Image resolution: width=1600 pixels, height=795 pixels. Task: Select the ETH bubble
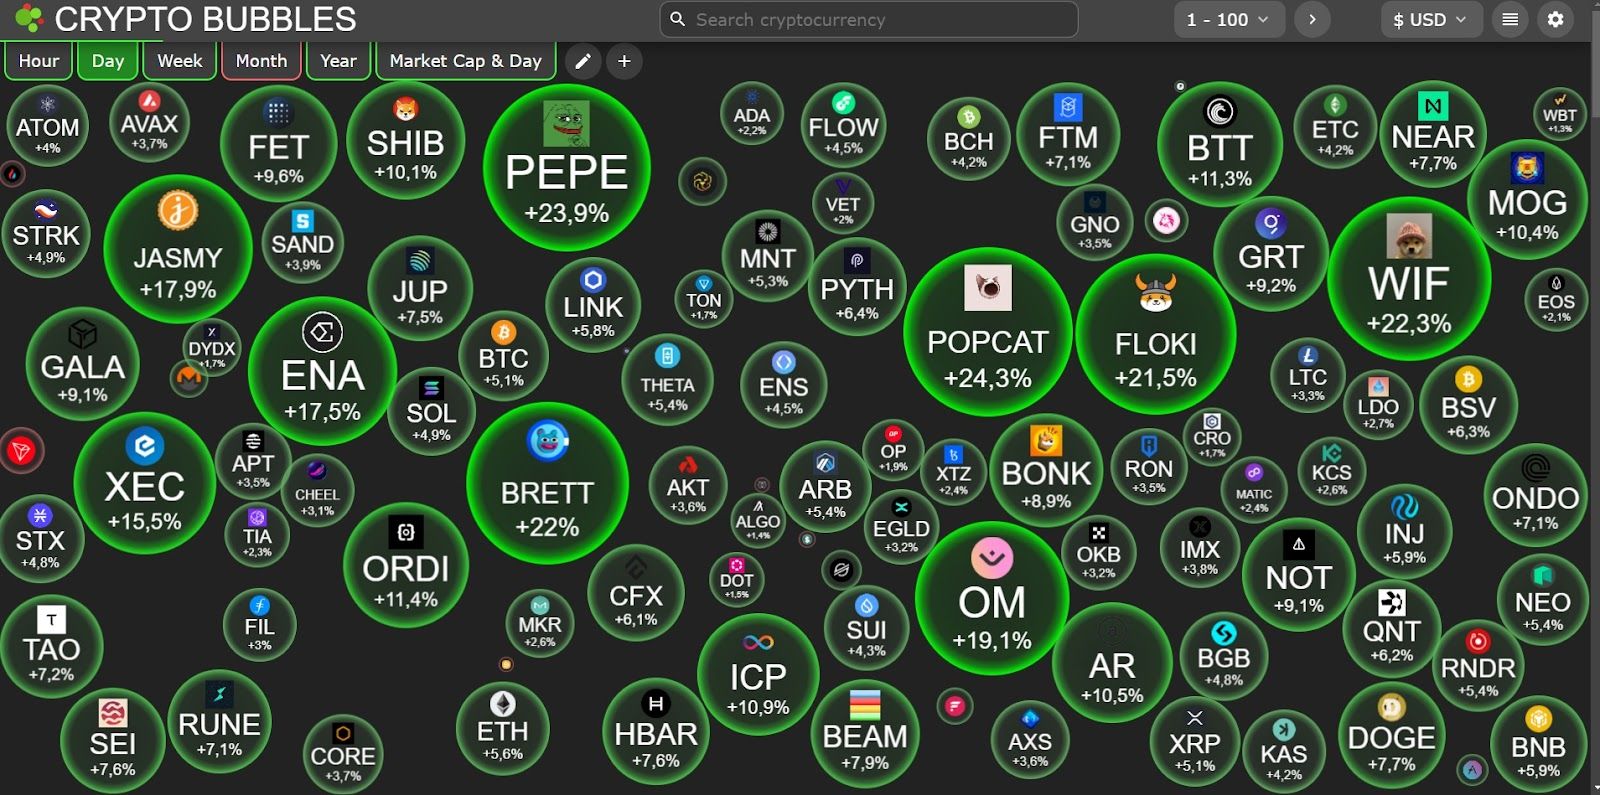(502, 730)
